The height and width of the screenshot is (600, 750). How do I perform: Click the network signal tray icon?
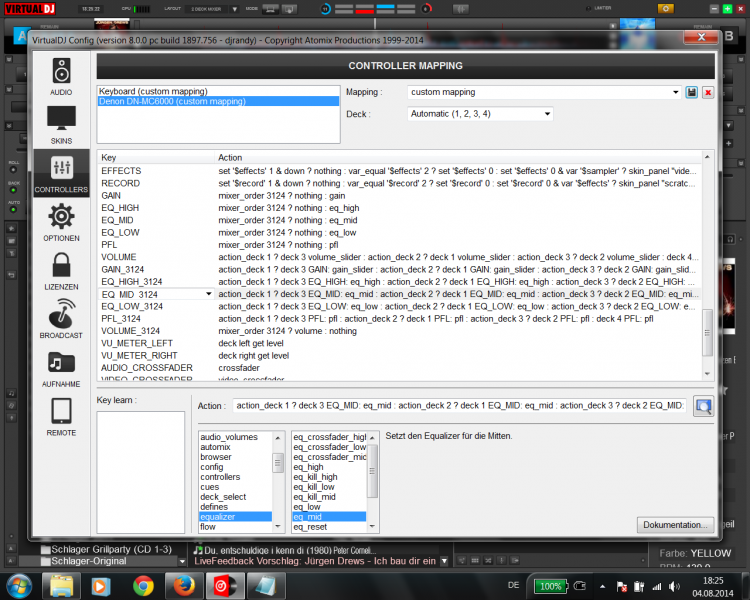point(657,586)
